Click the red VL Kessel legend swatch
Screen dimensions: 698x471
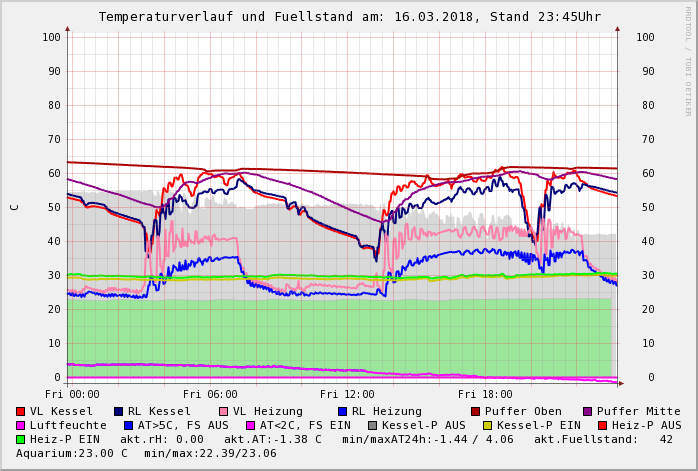pyautogui.click(x=20, y=411)
